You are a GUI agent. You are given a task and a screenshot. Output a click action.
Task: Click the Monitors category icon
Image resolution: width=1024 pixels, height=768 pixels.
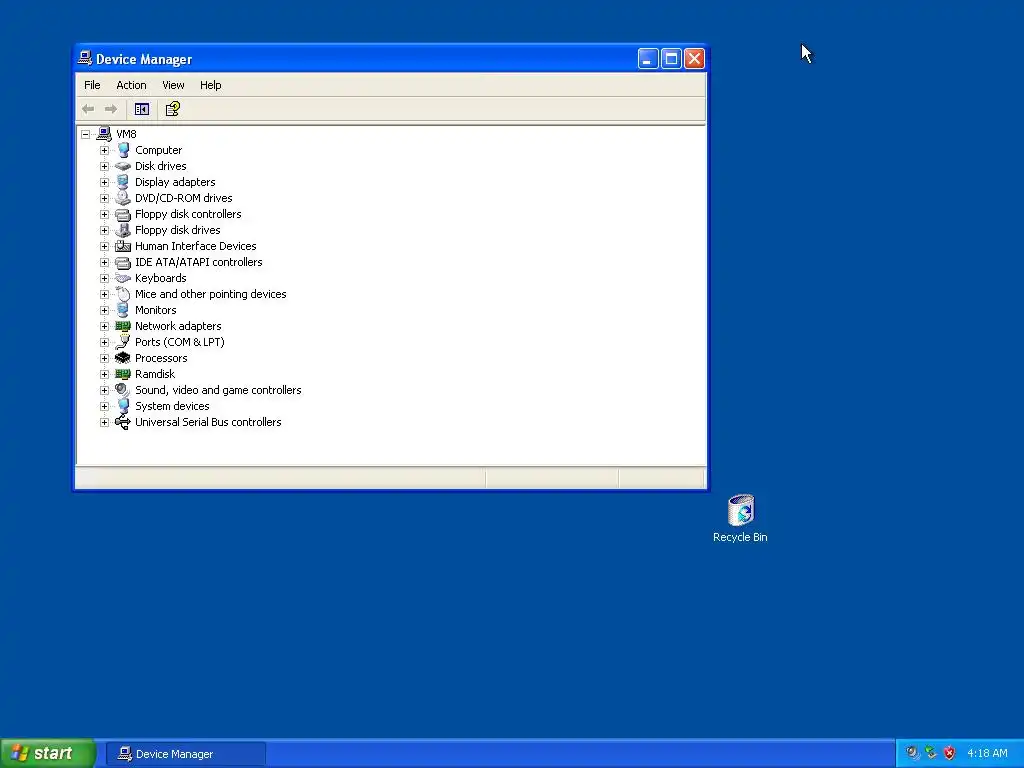coord(123,310)
